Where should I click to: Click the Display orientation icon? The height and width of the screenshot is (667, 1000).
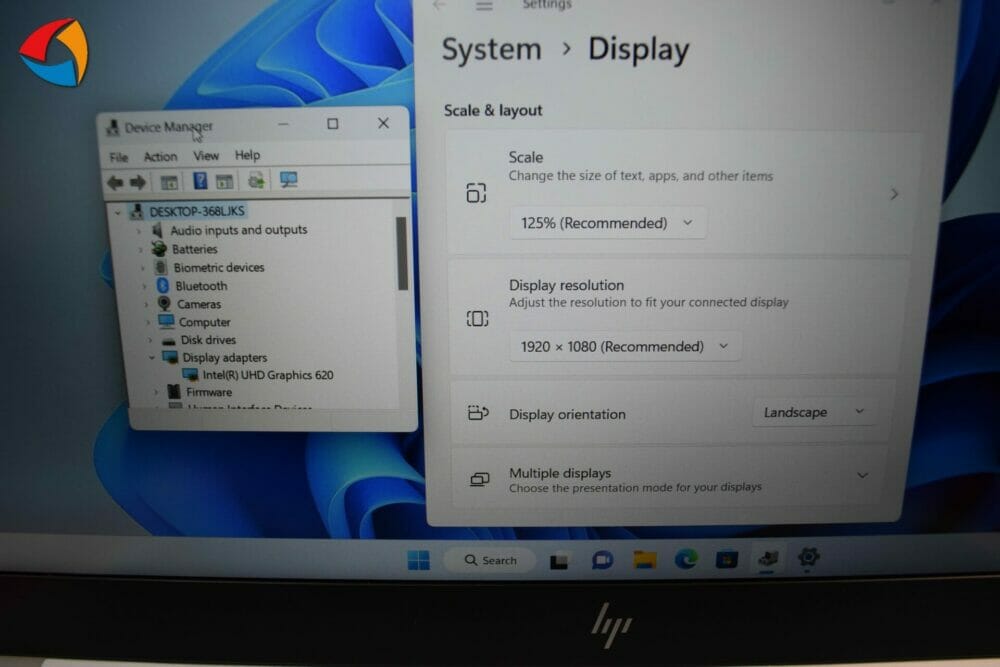(x=478, y=413)
